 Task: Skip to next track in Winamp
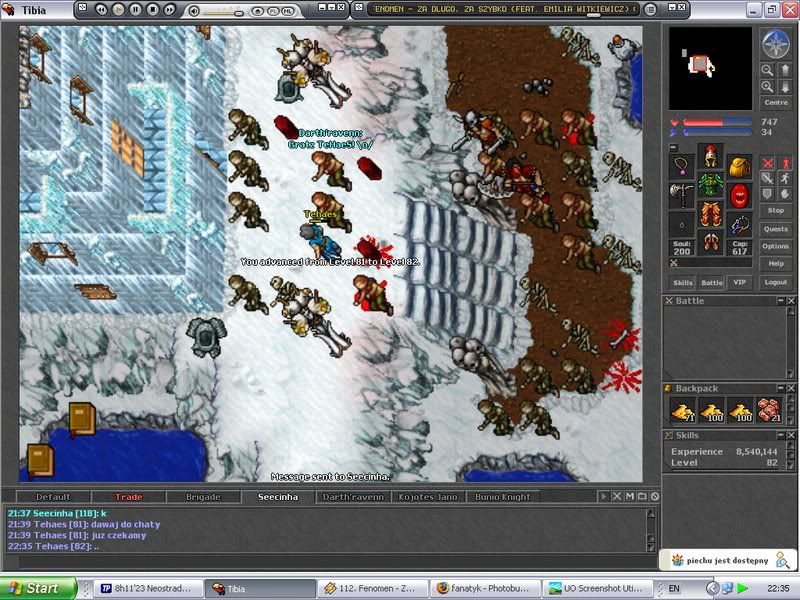(x=169, y=9)
